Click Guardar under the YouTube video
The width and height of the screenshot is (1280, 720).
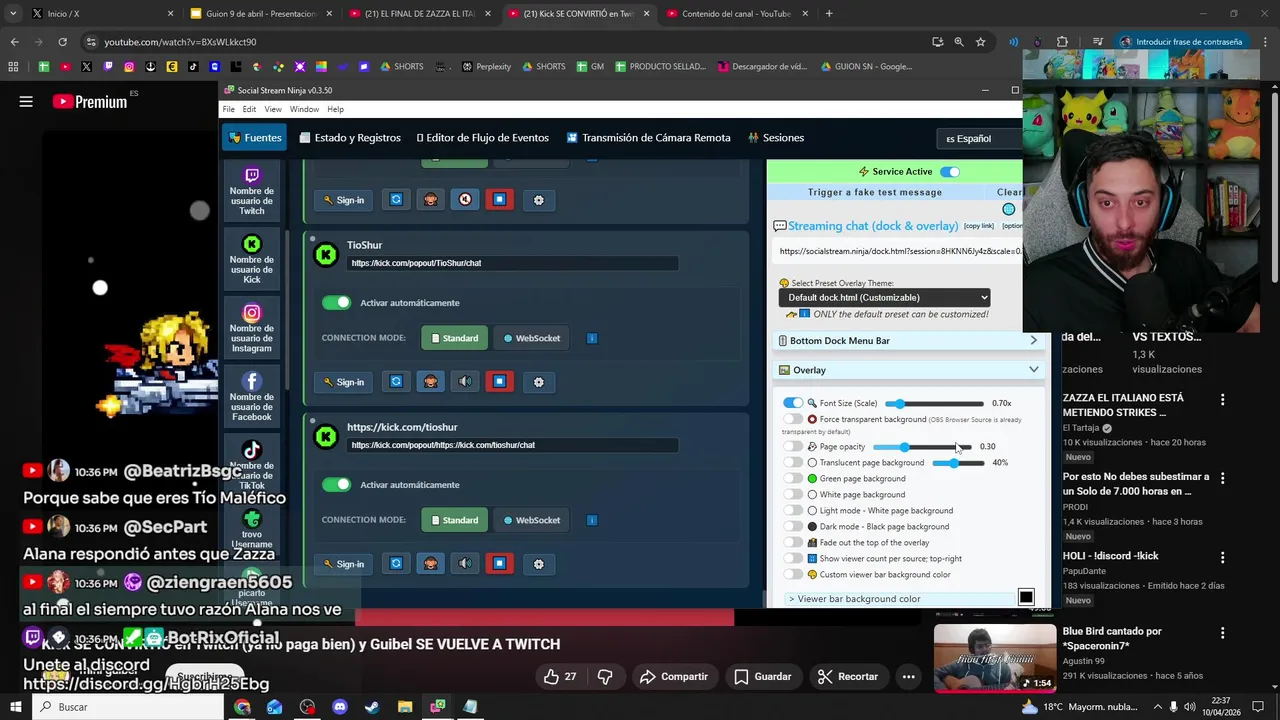[762, 677]
